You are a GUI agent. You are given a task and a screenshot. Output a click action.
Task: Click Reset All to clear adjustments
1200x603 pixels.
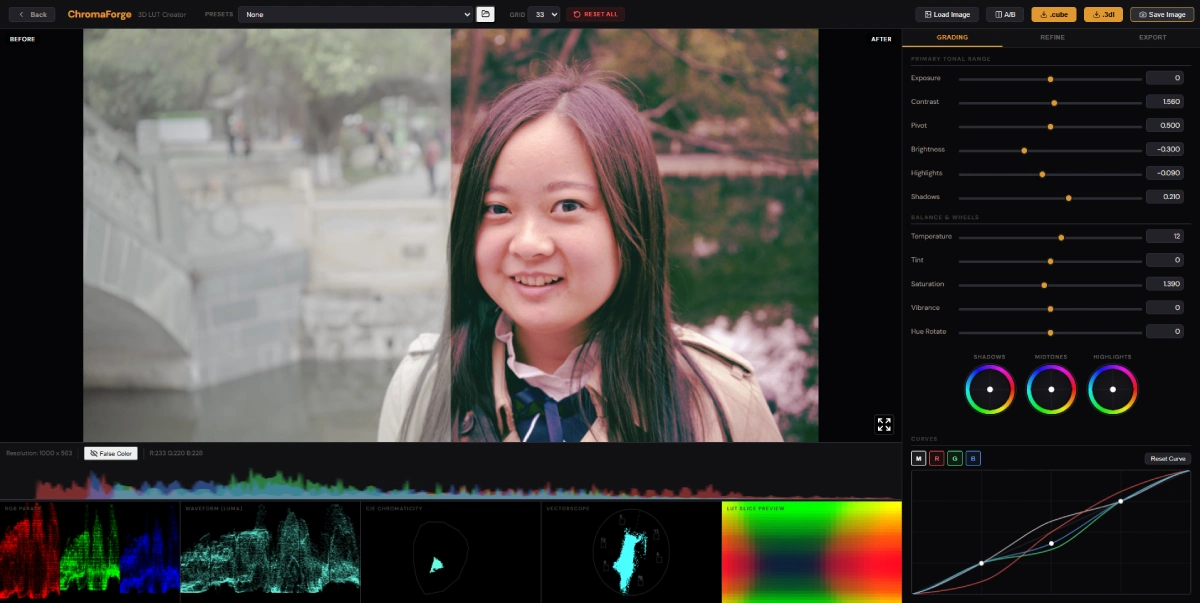[597, 14]
